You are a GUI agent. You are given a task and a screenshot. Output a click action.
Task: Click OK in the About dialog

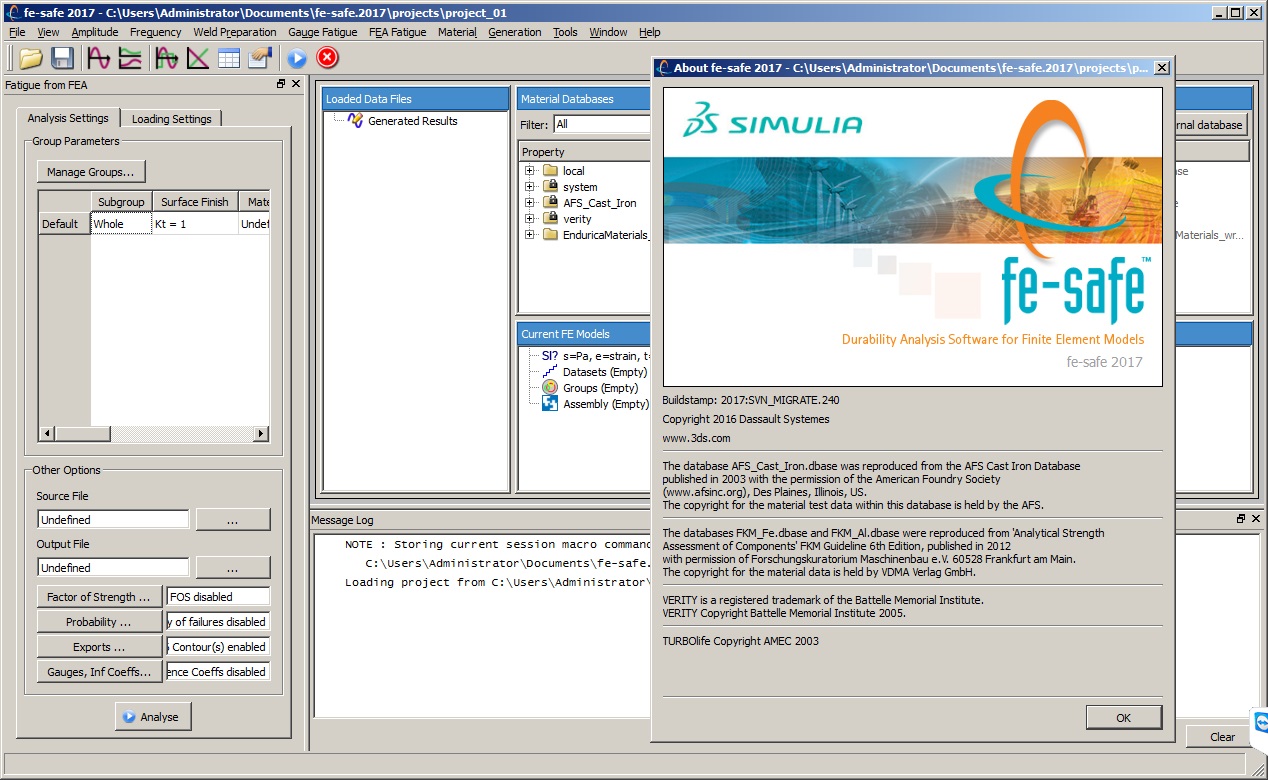pyautogui.click(x=1123, y=718)
